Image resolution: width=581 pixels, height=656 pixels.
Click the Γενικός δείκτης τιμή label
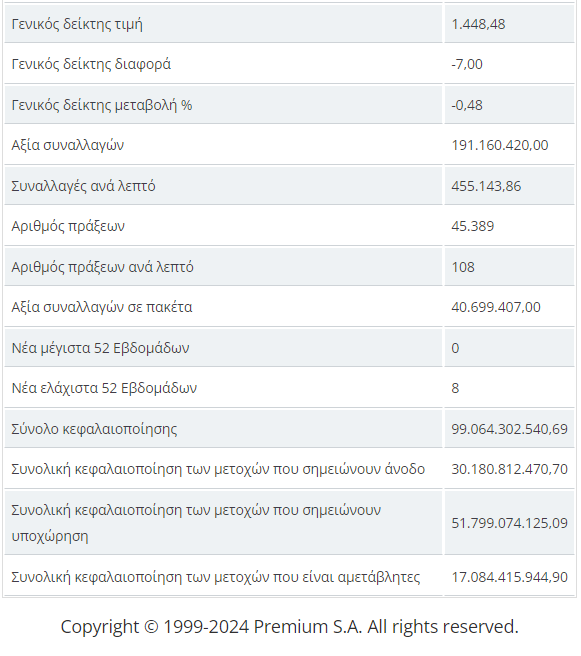77,24
